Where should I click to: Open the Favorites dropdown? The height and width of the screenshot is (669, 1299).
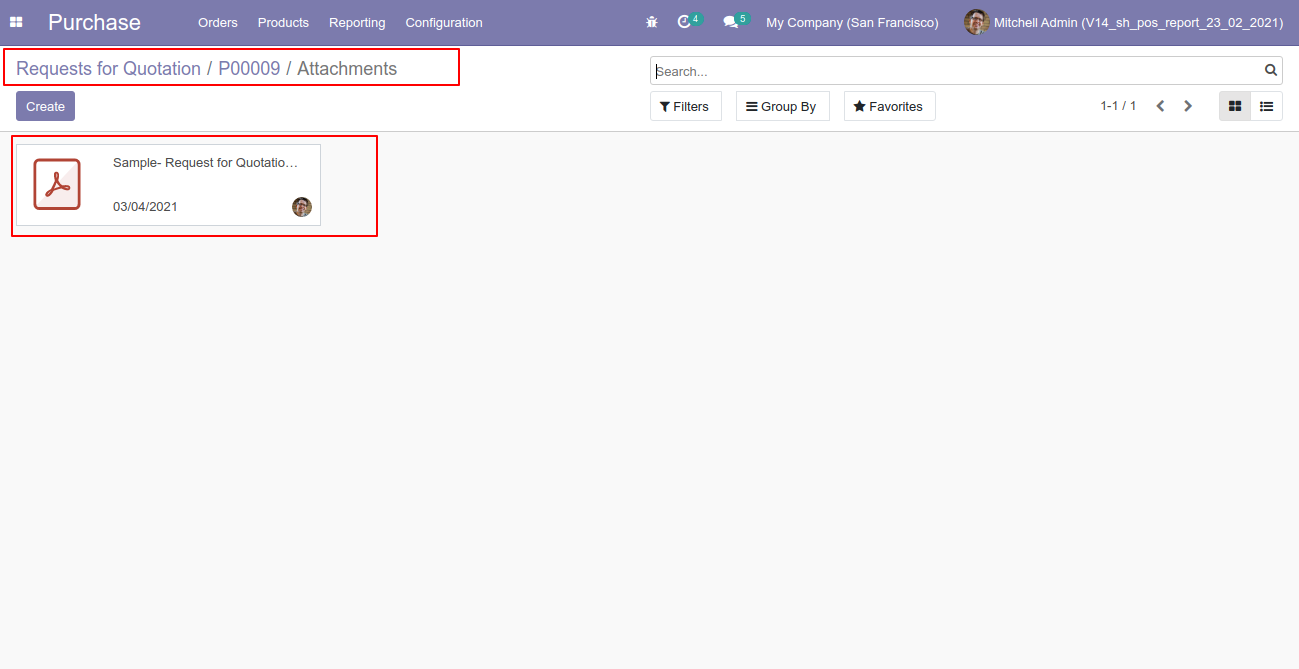click(x=890, y=106)
